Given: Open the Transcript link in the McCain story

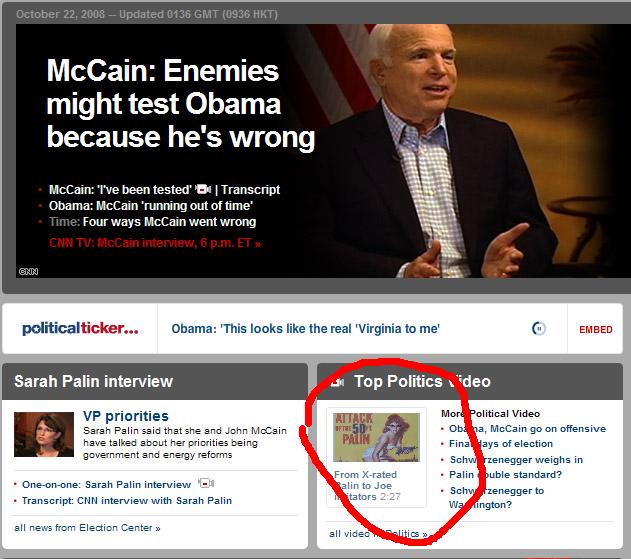Looking at the screenshot, I should tap(250, 190).
